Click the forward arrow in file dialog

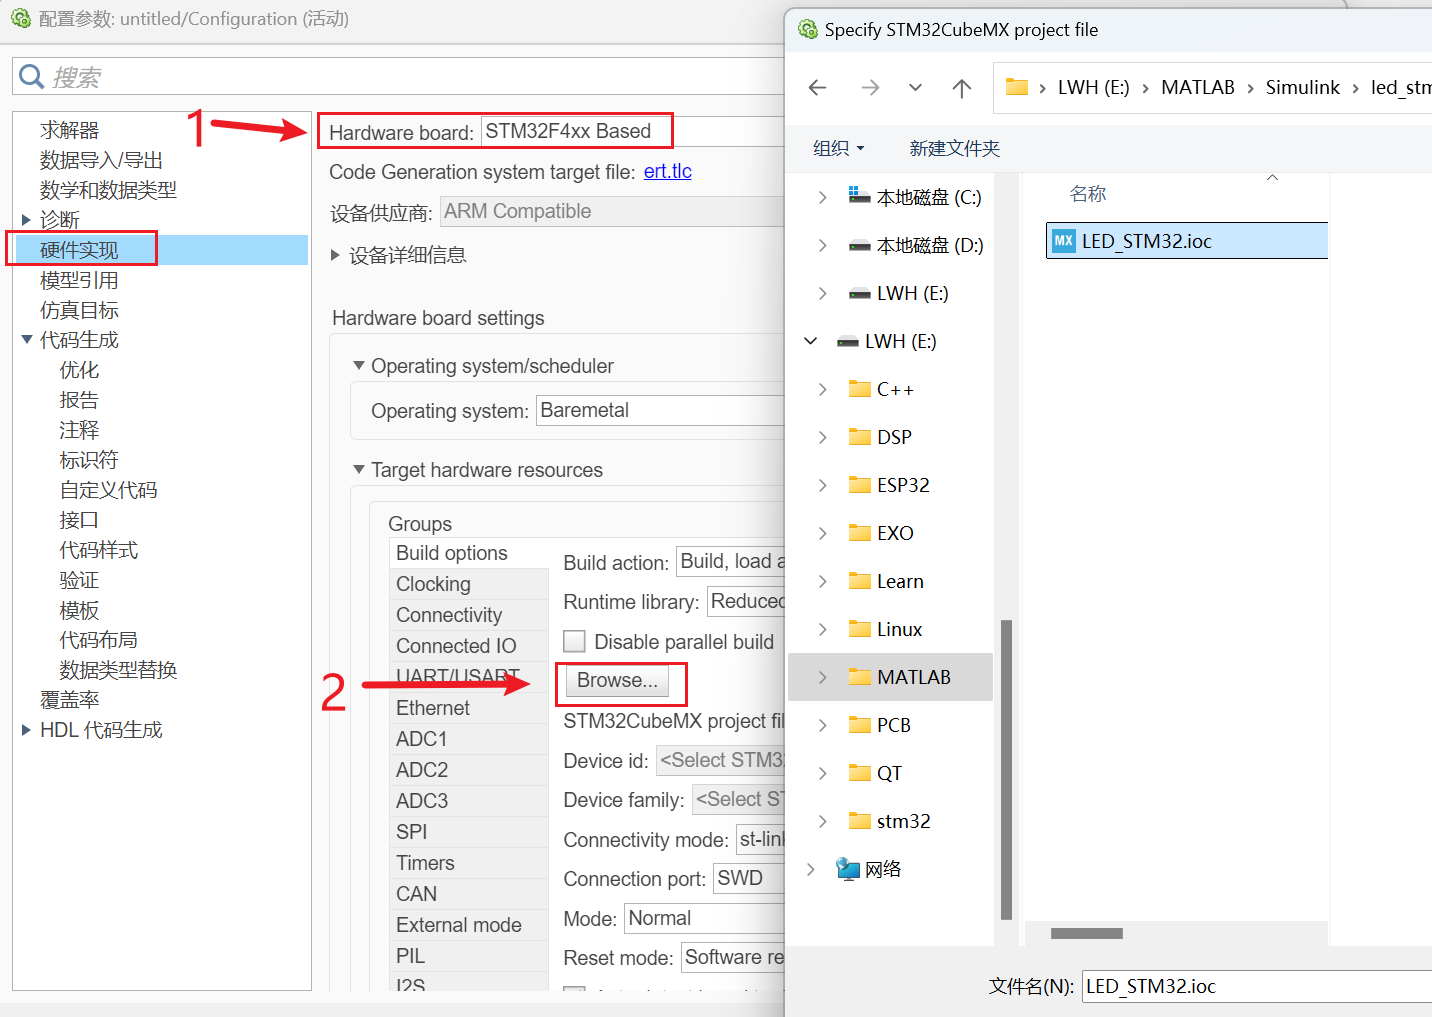[870, 88]
